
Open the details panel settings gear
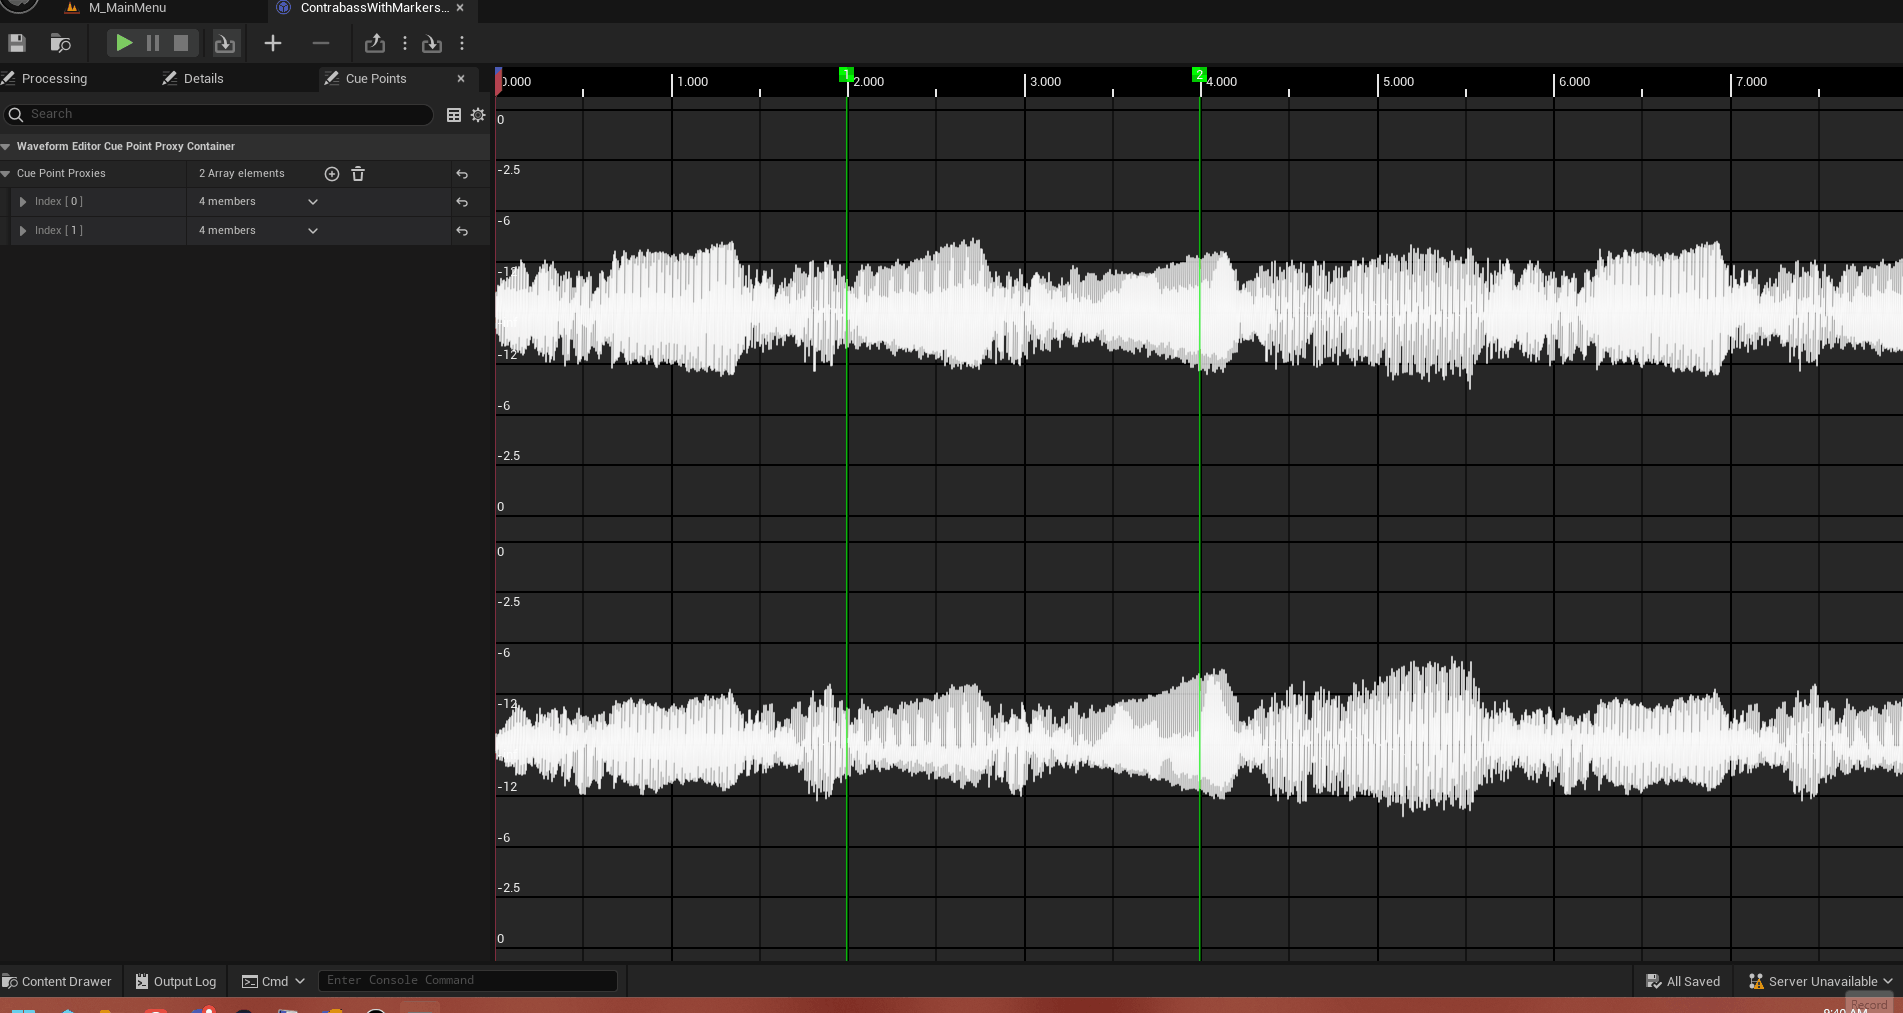[478, 115]
